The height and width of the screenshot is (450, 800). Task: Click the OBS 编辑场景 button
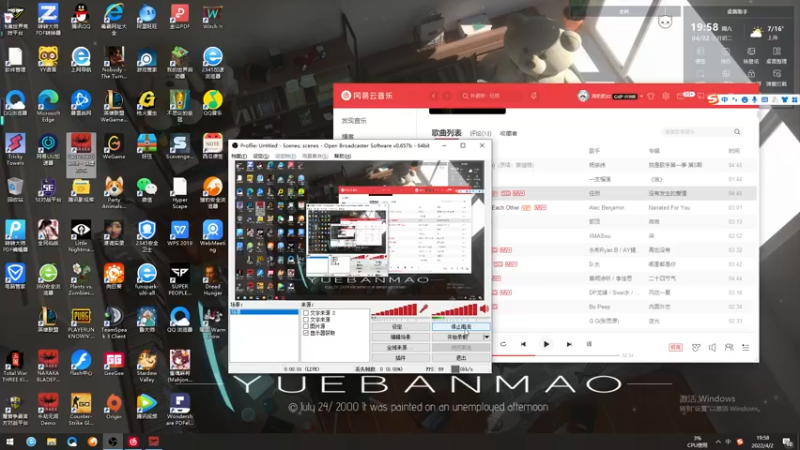401,337
